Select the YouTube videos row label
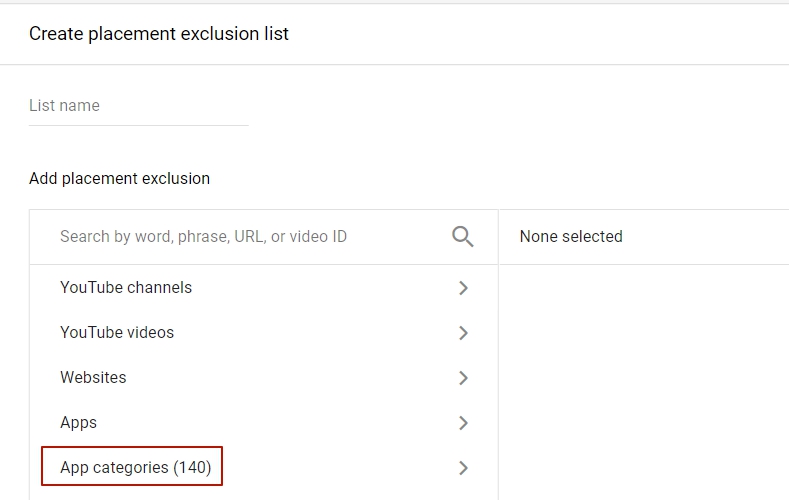This screenshot has width=789, height=500. 117,332
